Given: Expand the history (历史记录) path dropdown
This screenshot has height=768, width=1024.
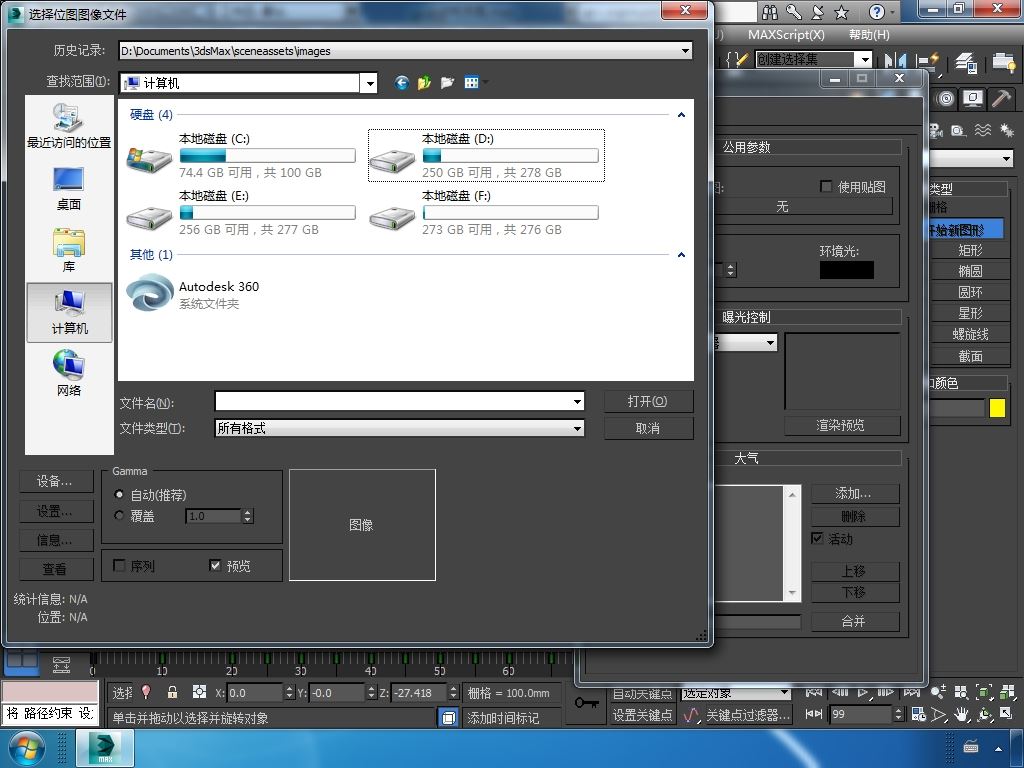Looking at the screenshot, I should click(685, 50).
